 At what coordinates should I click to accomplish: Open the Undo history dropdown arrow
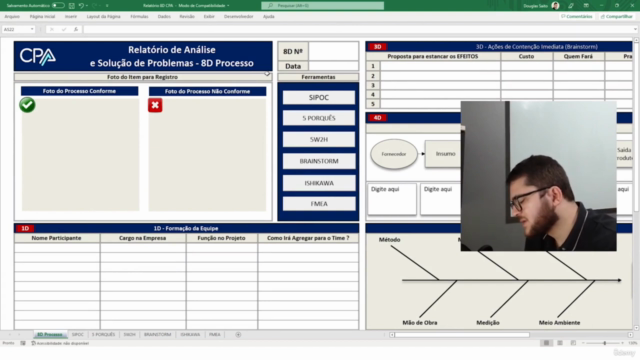pos(87,6)
